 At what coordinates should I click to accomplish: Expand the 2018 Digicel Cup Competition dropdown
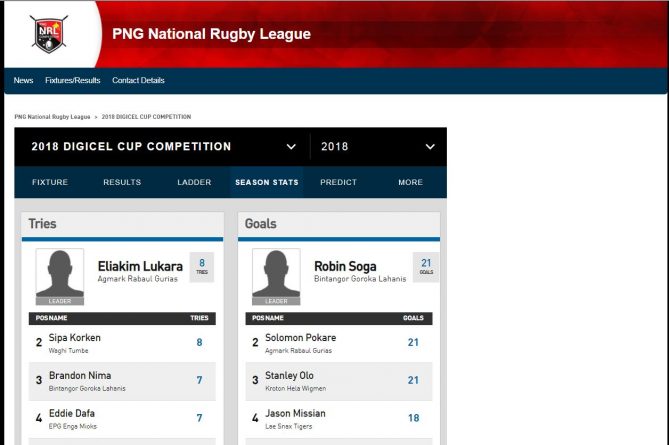(x=291, y=147)
